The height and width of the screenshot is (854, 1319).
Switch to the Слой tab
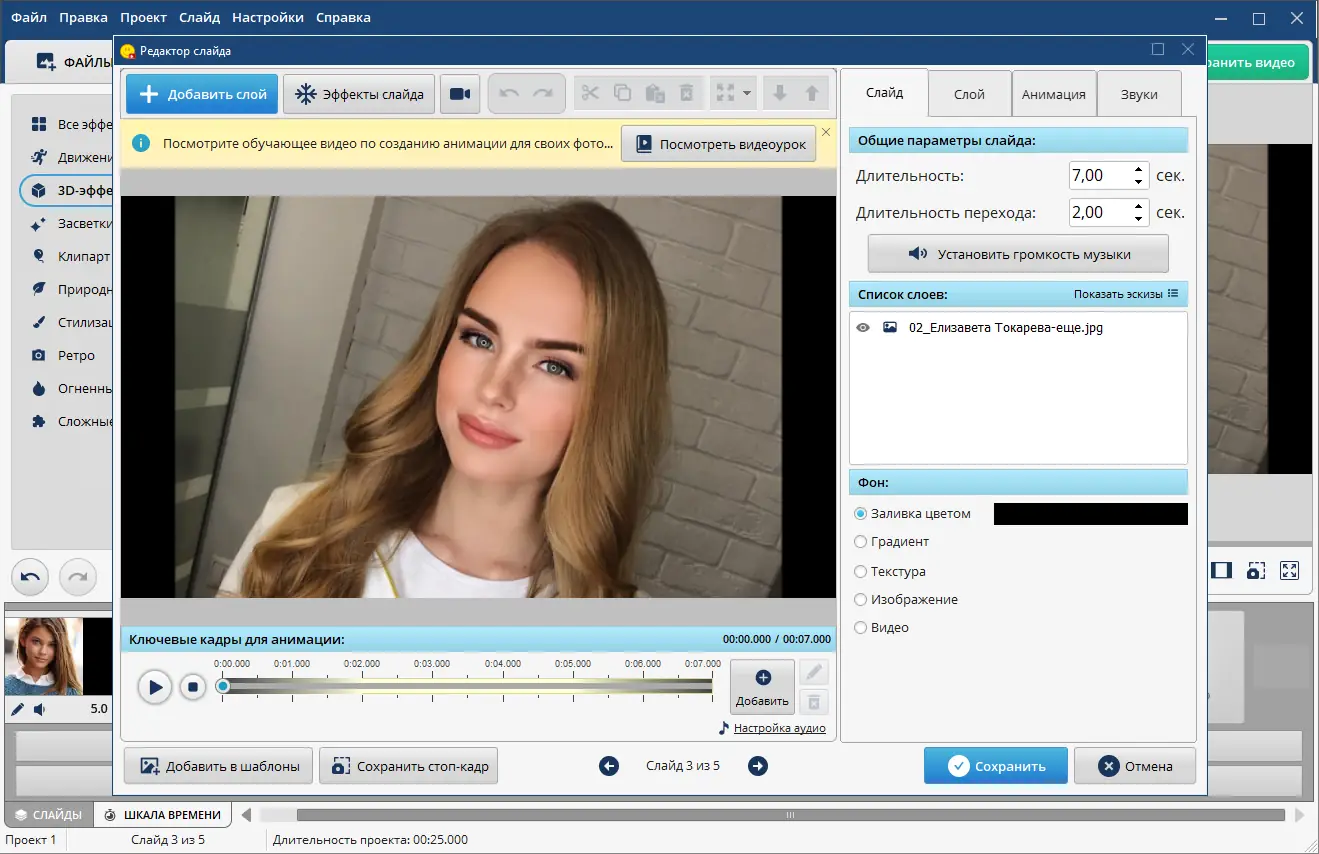[x=969, y=94]
